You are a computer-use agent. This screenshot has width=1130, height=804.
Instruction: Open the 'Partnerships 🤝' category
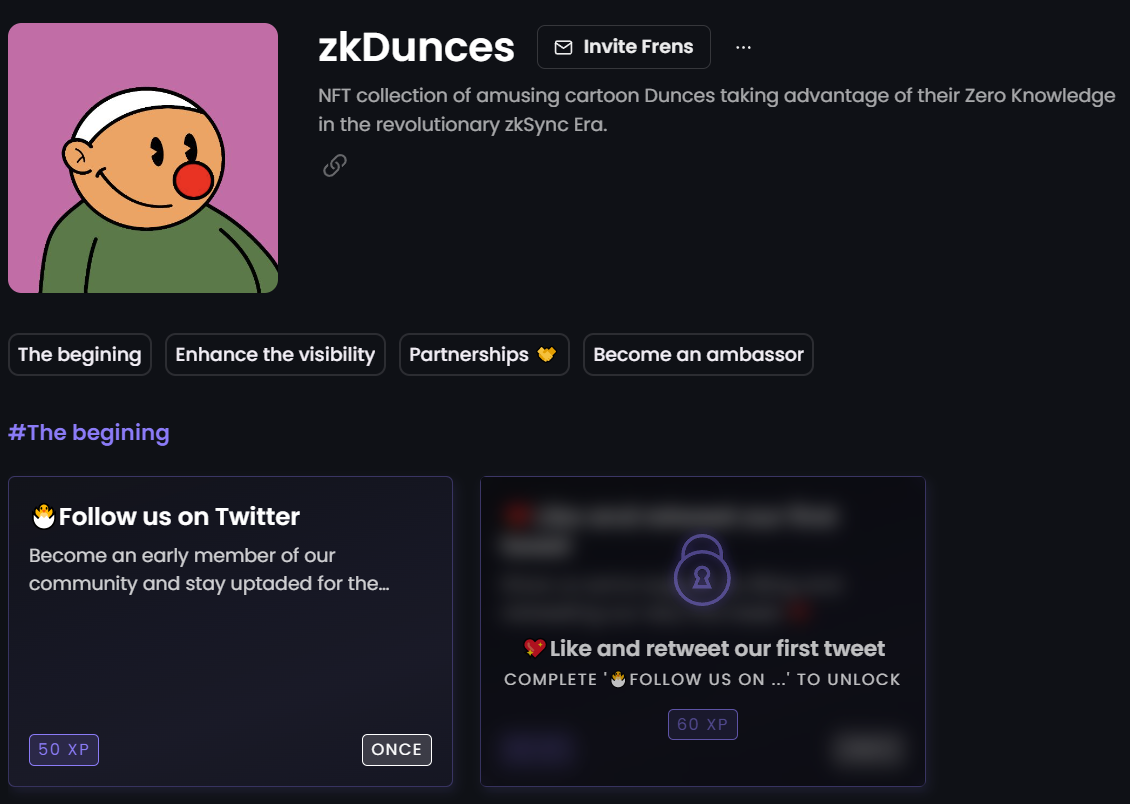484,354
